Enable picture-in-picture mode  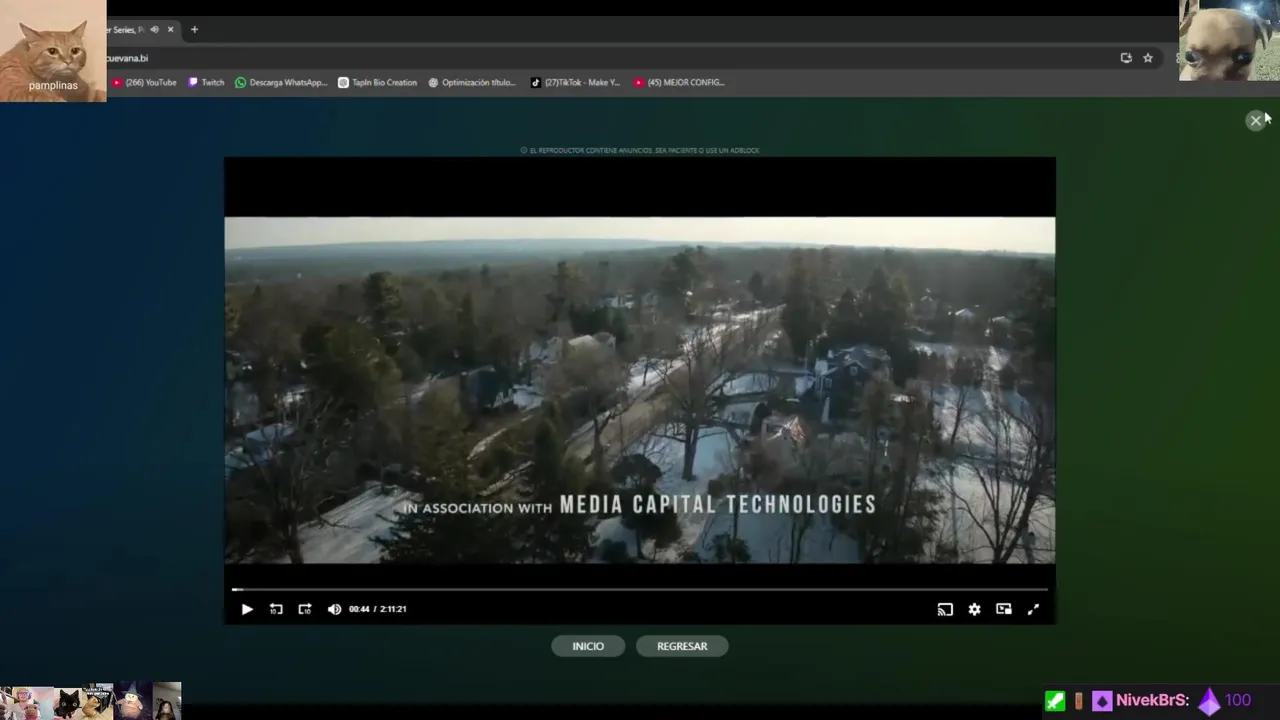1004,609
